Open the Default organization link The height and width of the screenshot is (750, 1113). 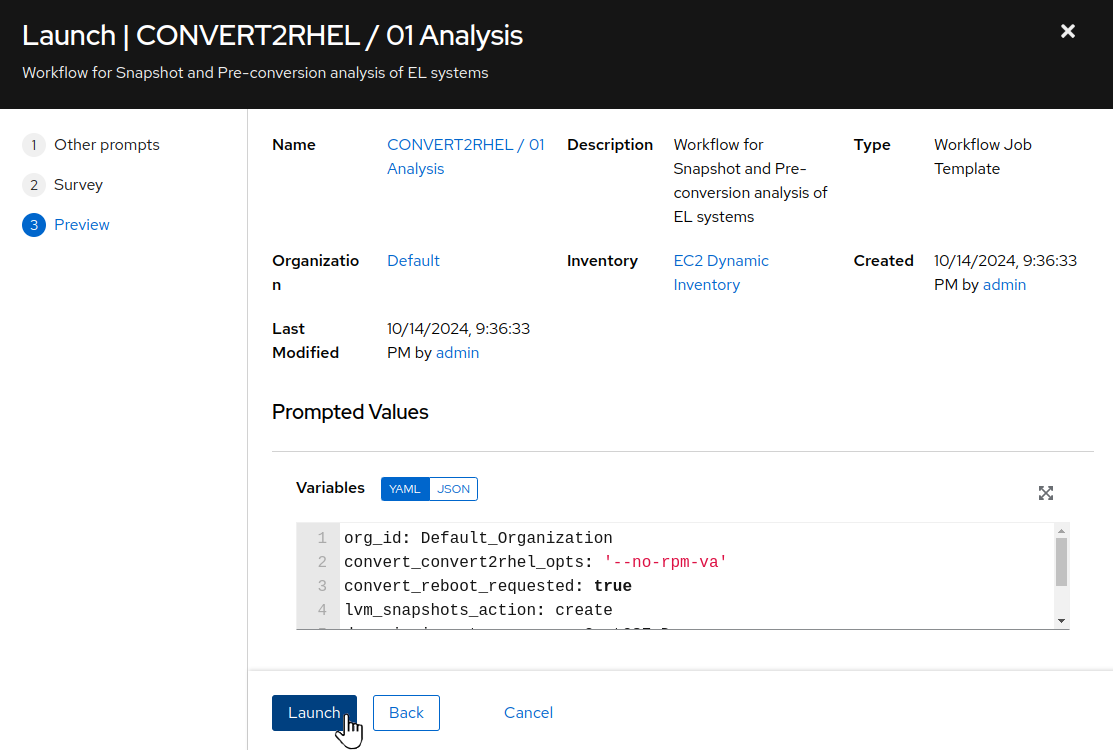pos(413,260)
